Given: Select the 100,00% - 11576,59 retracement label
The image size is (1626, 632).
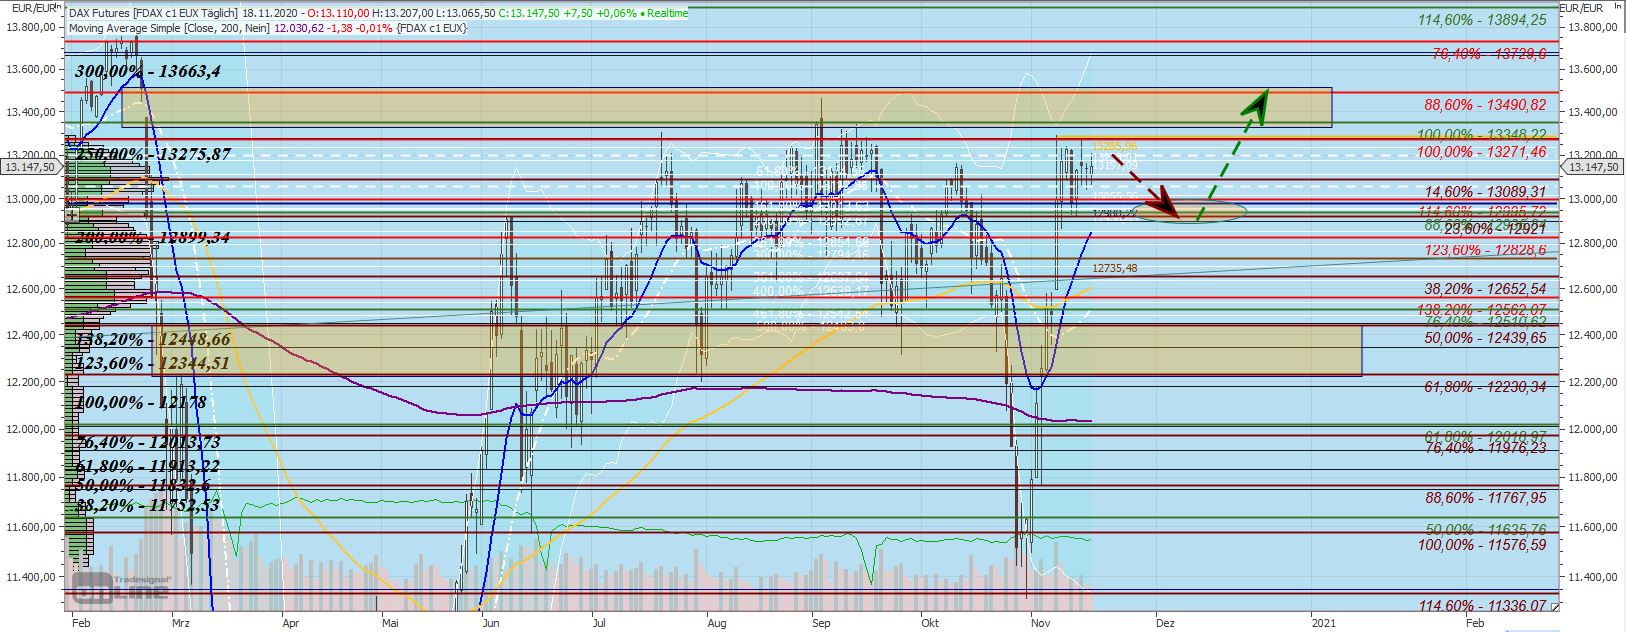Looking at the screenshot, I should click(1482, 545).
